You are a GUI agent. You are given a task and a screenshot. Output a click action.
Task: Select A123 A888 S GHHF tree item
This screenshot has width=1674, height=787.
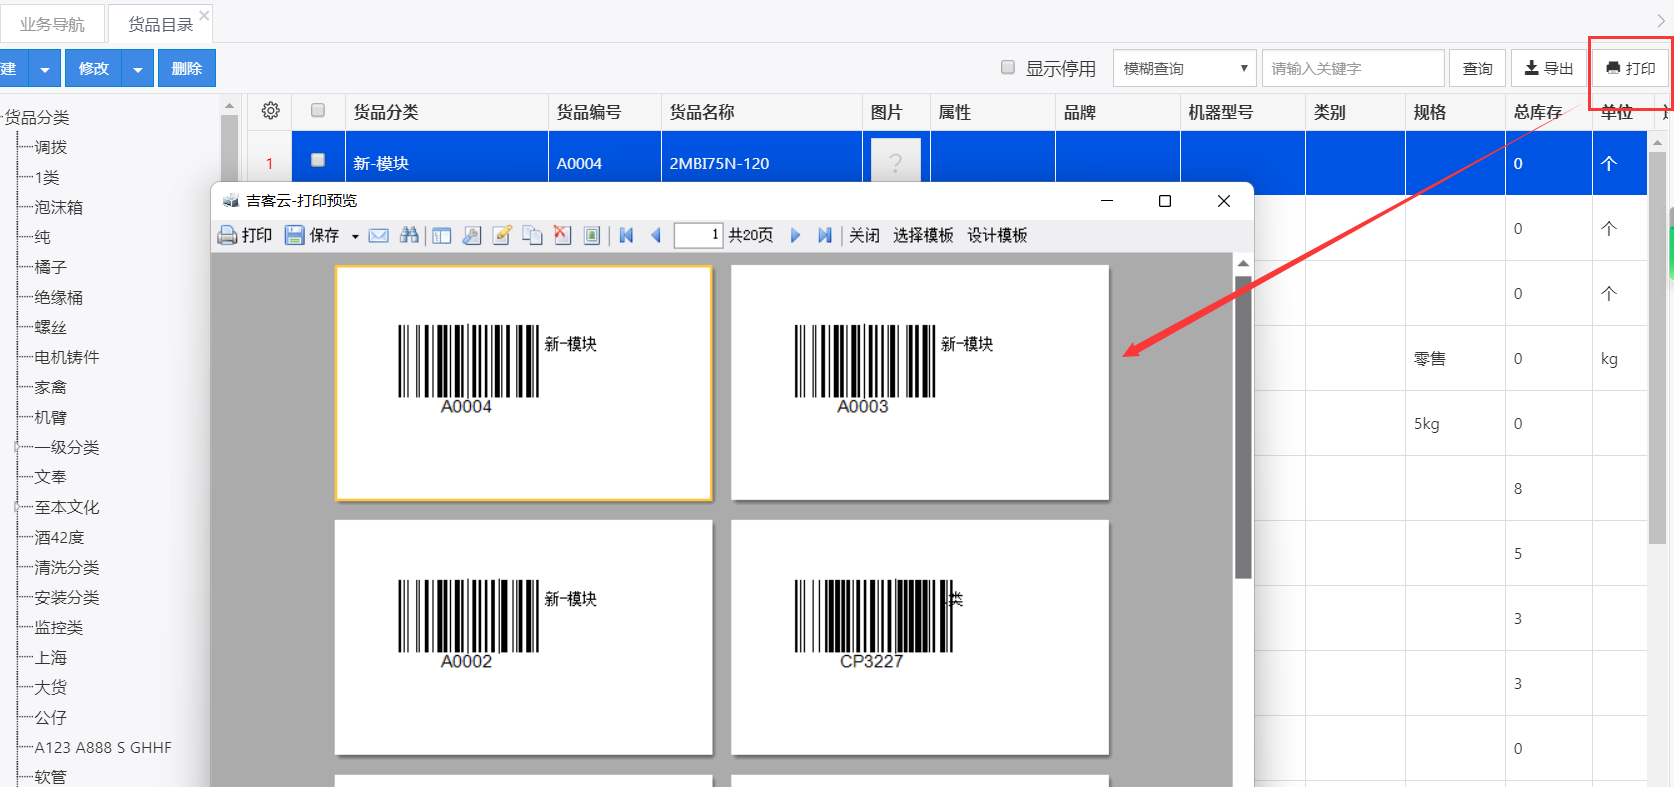click(x=103, y=747)
